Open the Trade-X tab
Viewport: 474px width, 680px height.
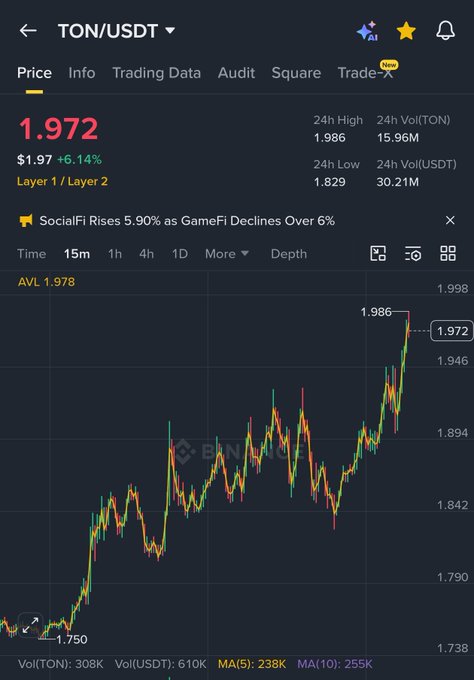pos(366,72)
